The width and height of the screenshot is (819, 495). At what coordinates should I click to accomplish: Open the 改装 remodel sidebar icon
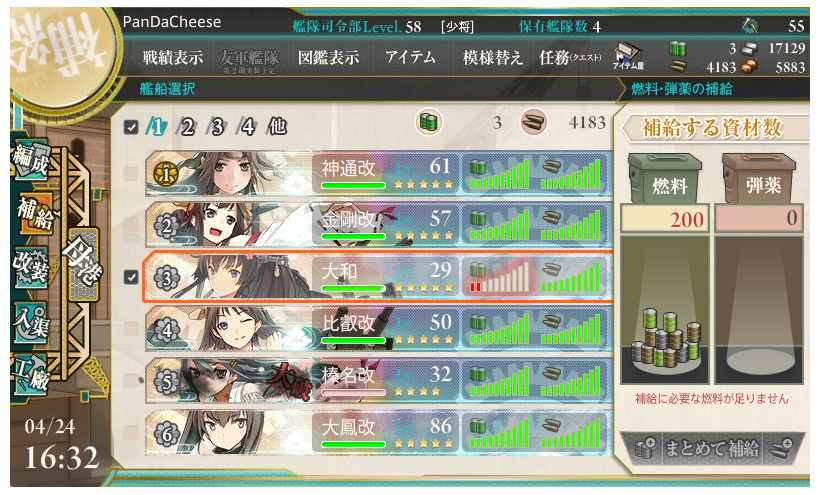pos(31,267)
